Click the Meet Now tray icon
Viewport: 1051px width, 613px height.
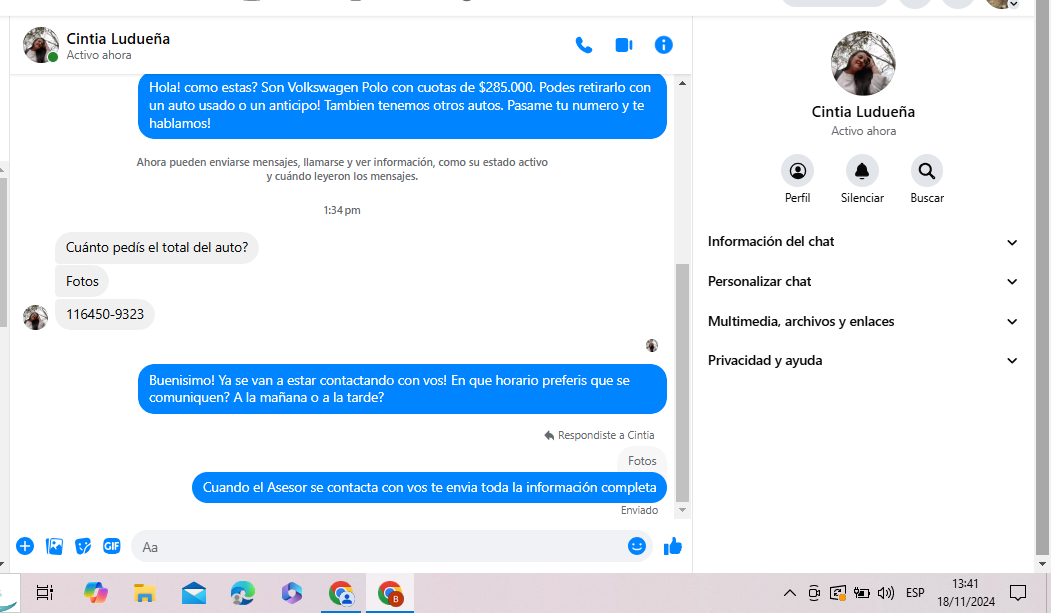point(814,592)
